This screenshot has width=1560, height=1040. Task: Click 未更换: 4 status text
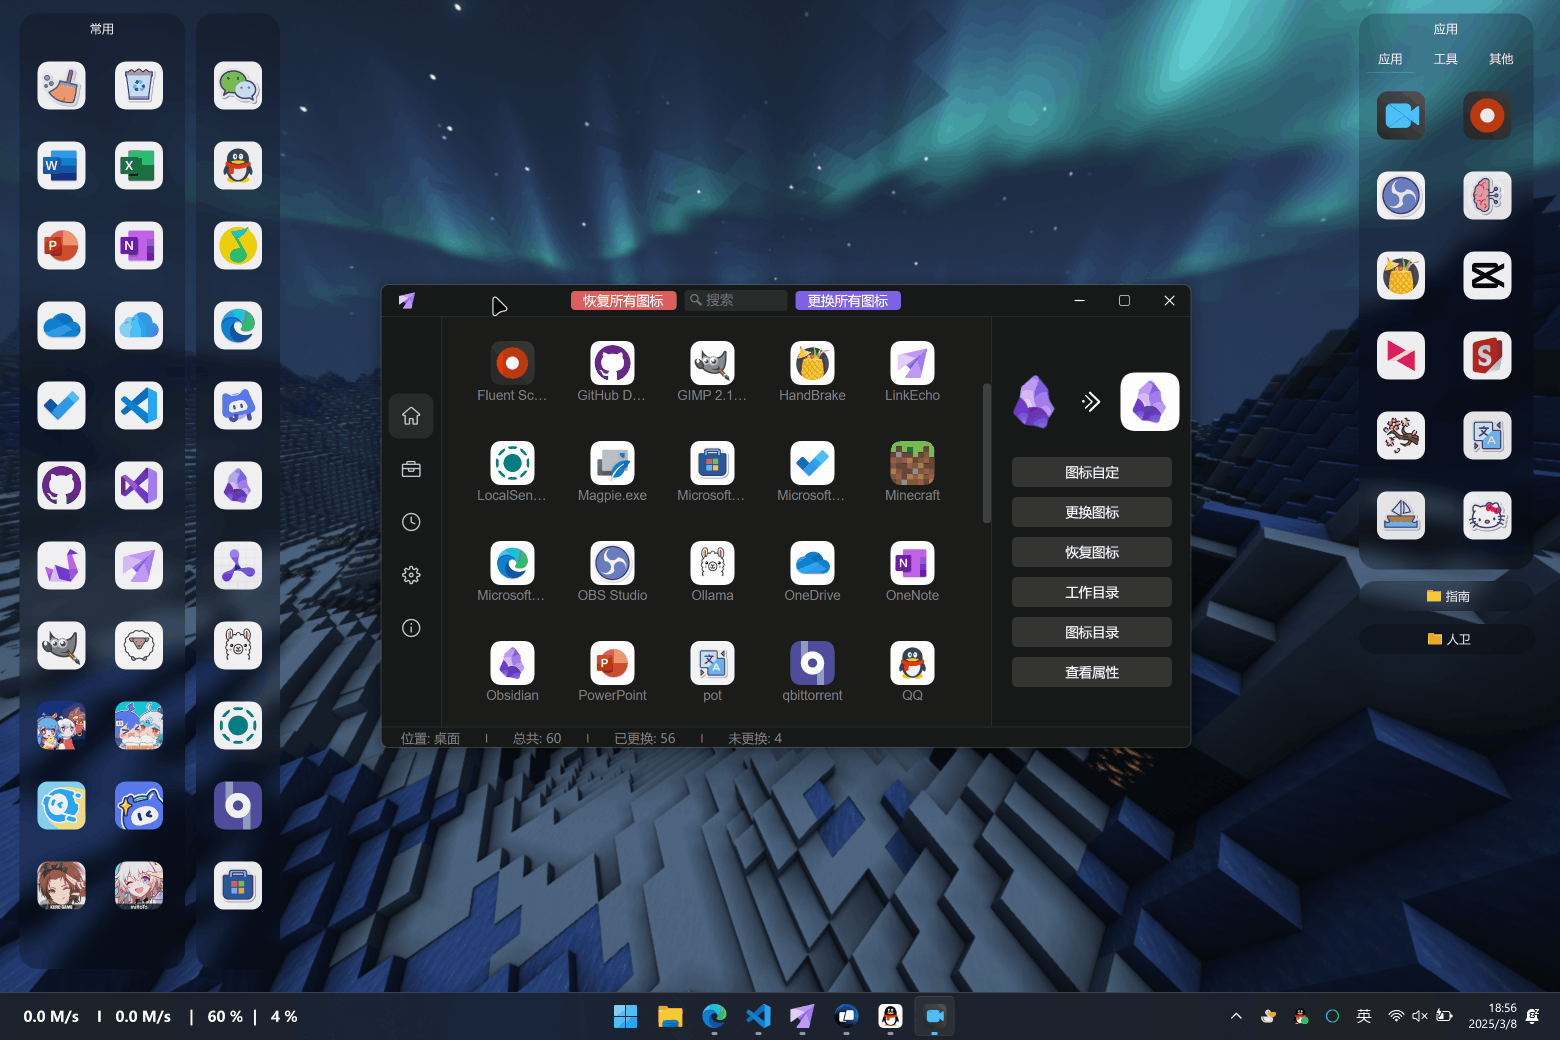(x=755, y=738)
